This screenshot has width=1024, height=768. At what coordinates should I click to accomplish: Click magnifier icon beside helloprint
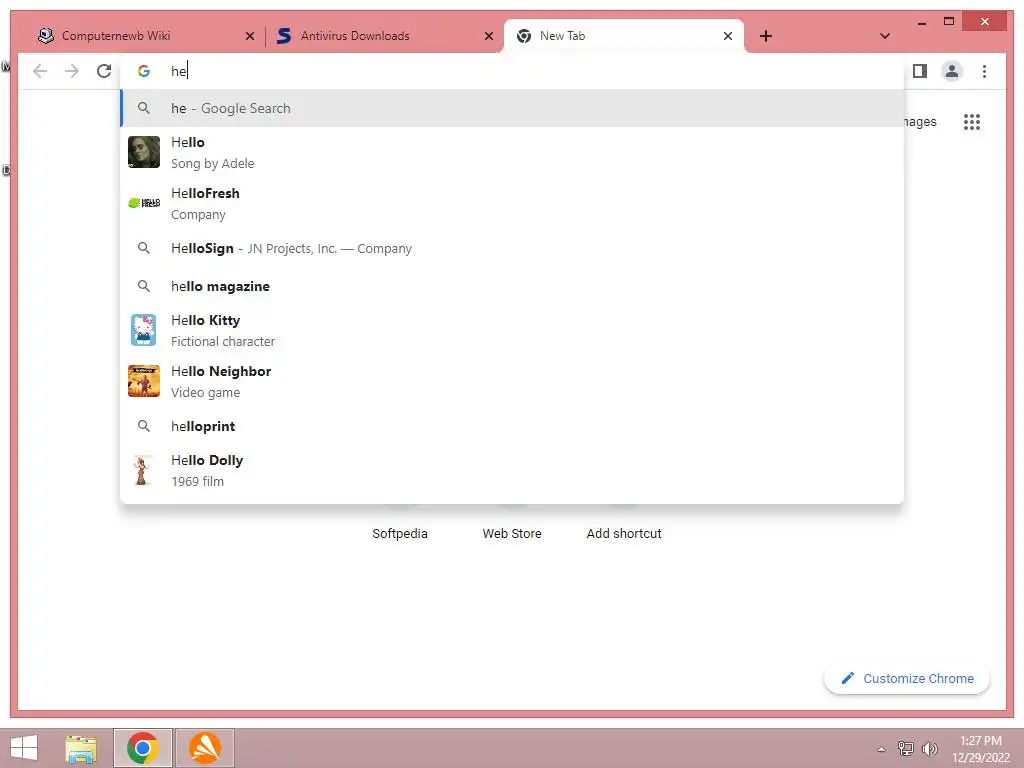pyautogui.click(x=144, y=426)
